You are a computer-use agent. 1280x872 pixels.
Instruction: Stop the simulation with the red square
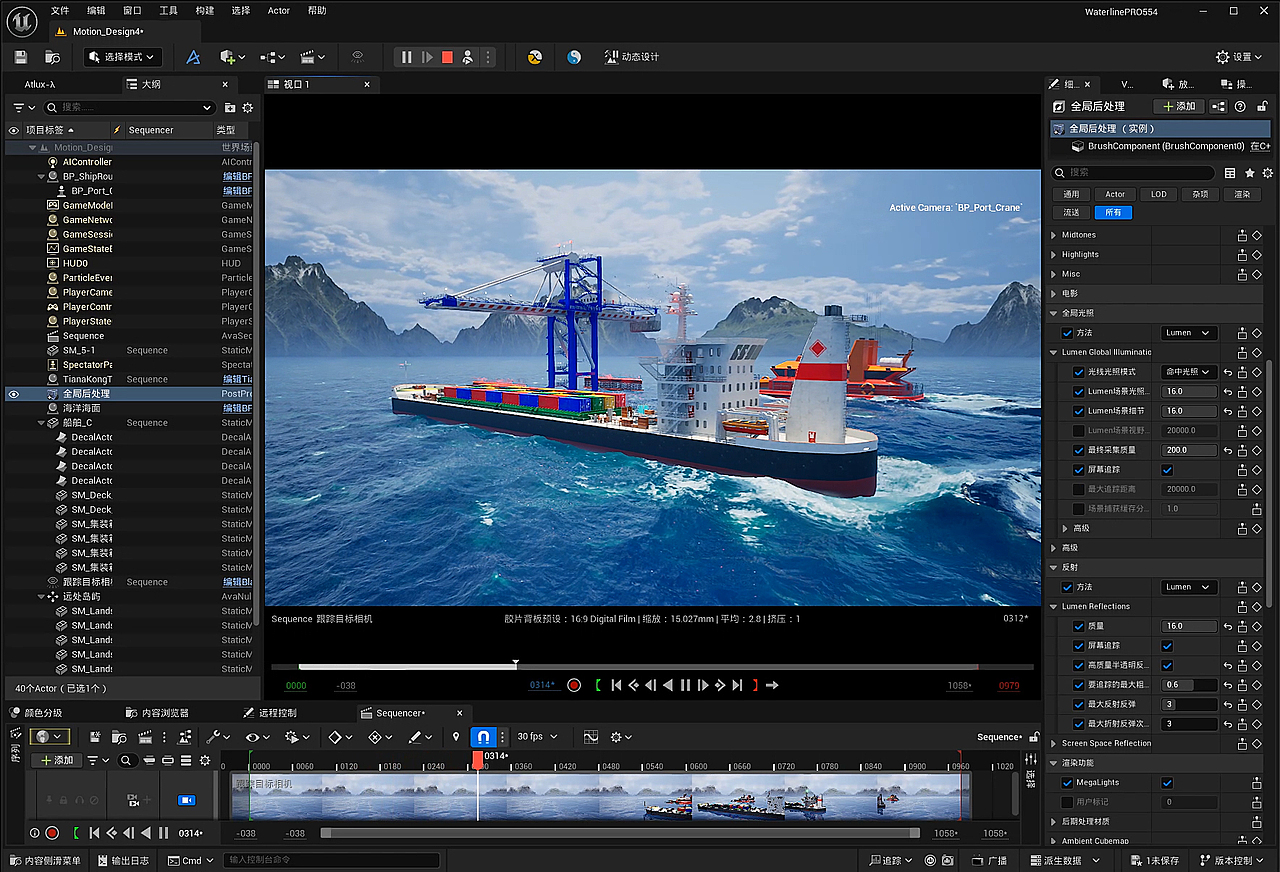[447, 57]
